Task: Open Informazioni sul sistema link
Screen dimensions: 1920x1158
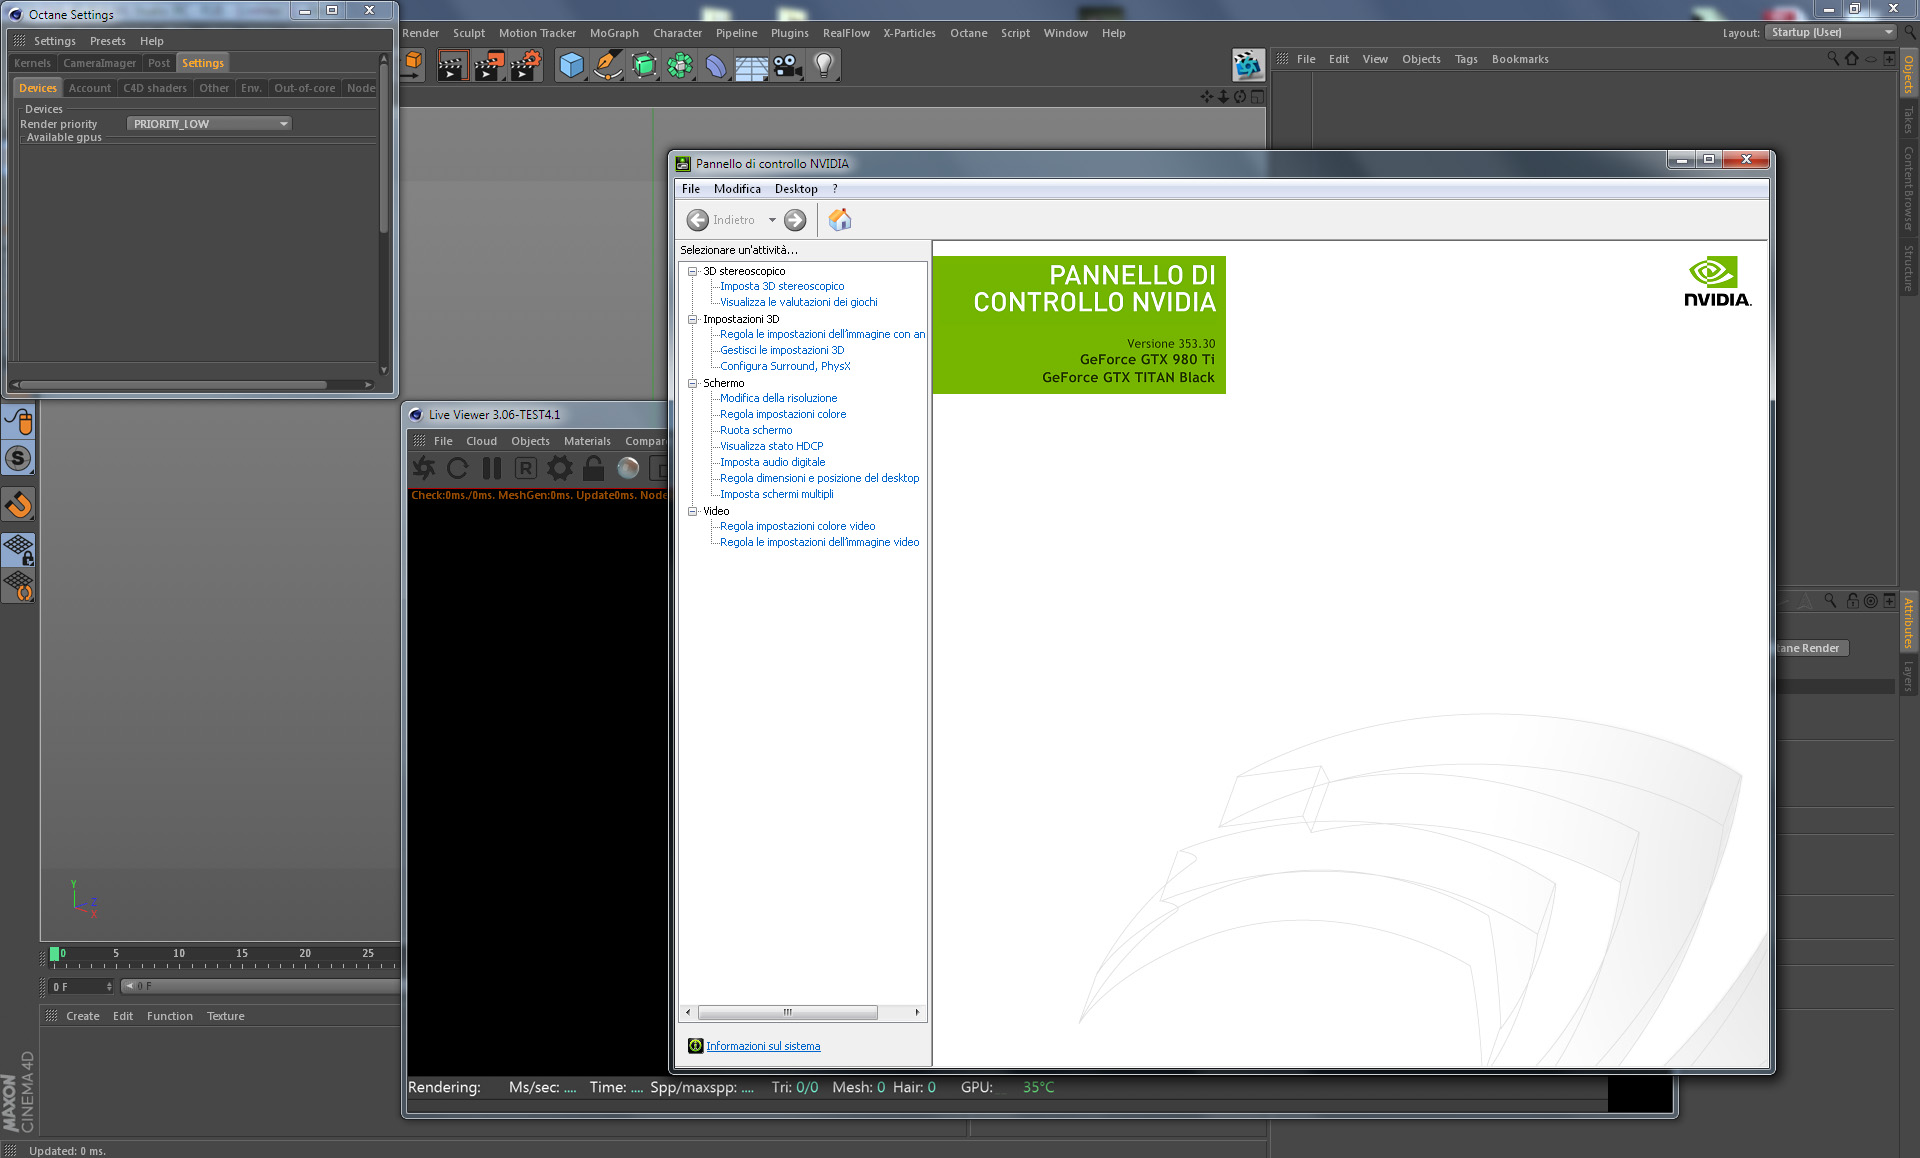Action: point(763,1046)
